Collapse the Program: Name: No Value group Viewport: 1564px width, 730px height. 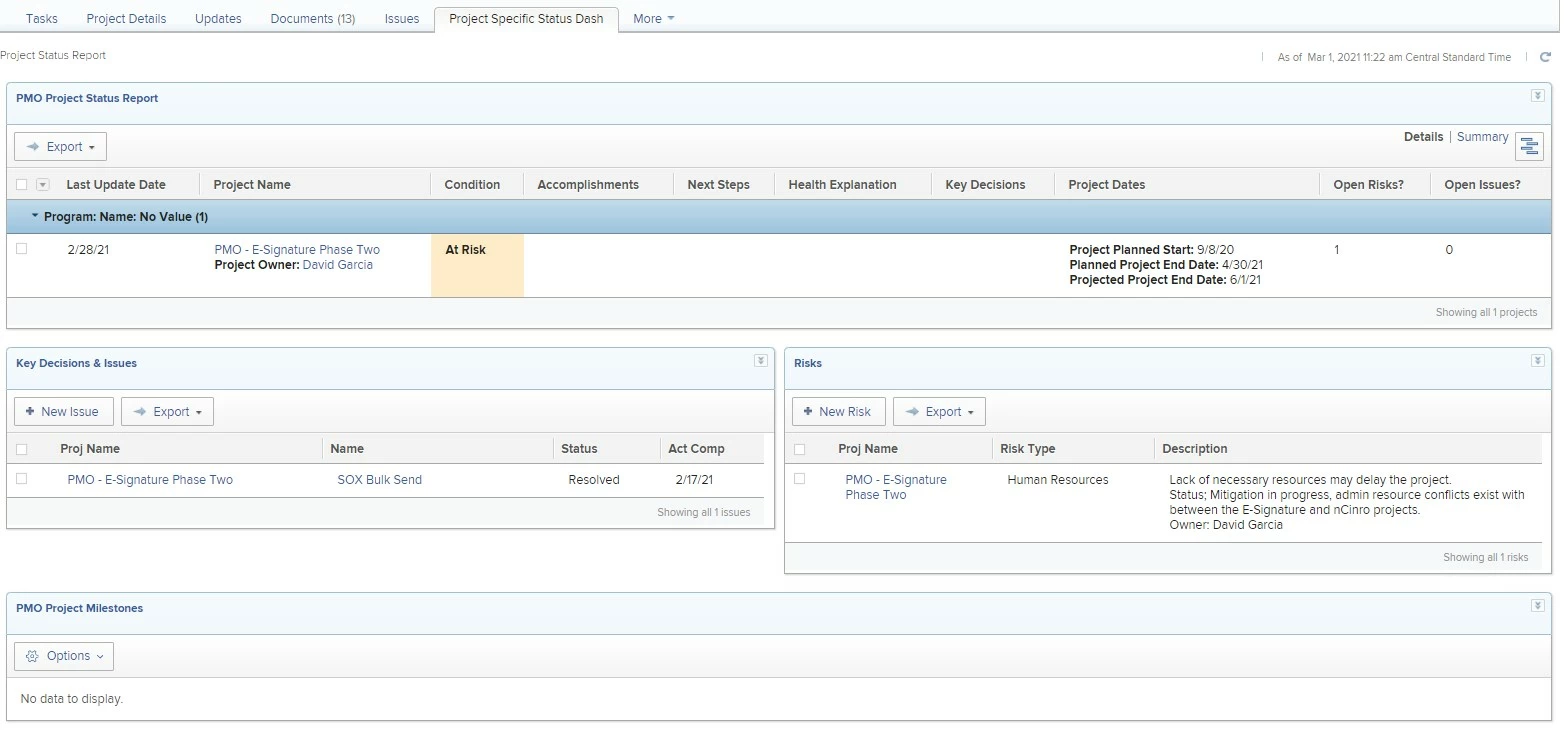point(36,216)
